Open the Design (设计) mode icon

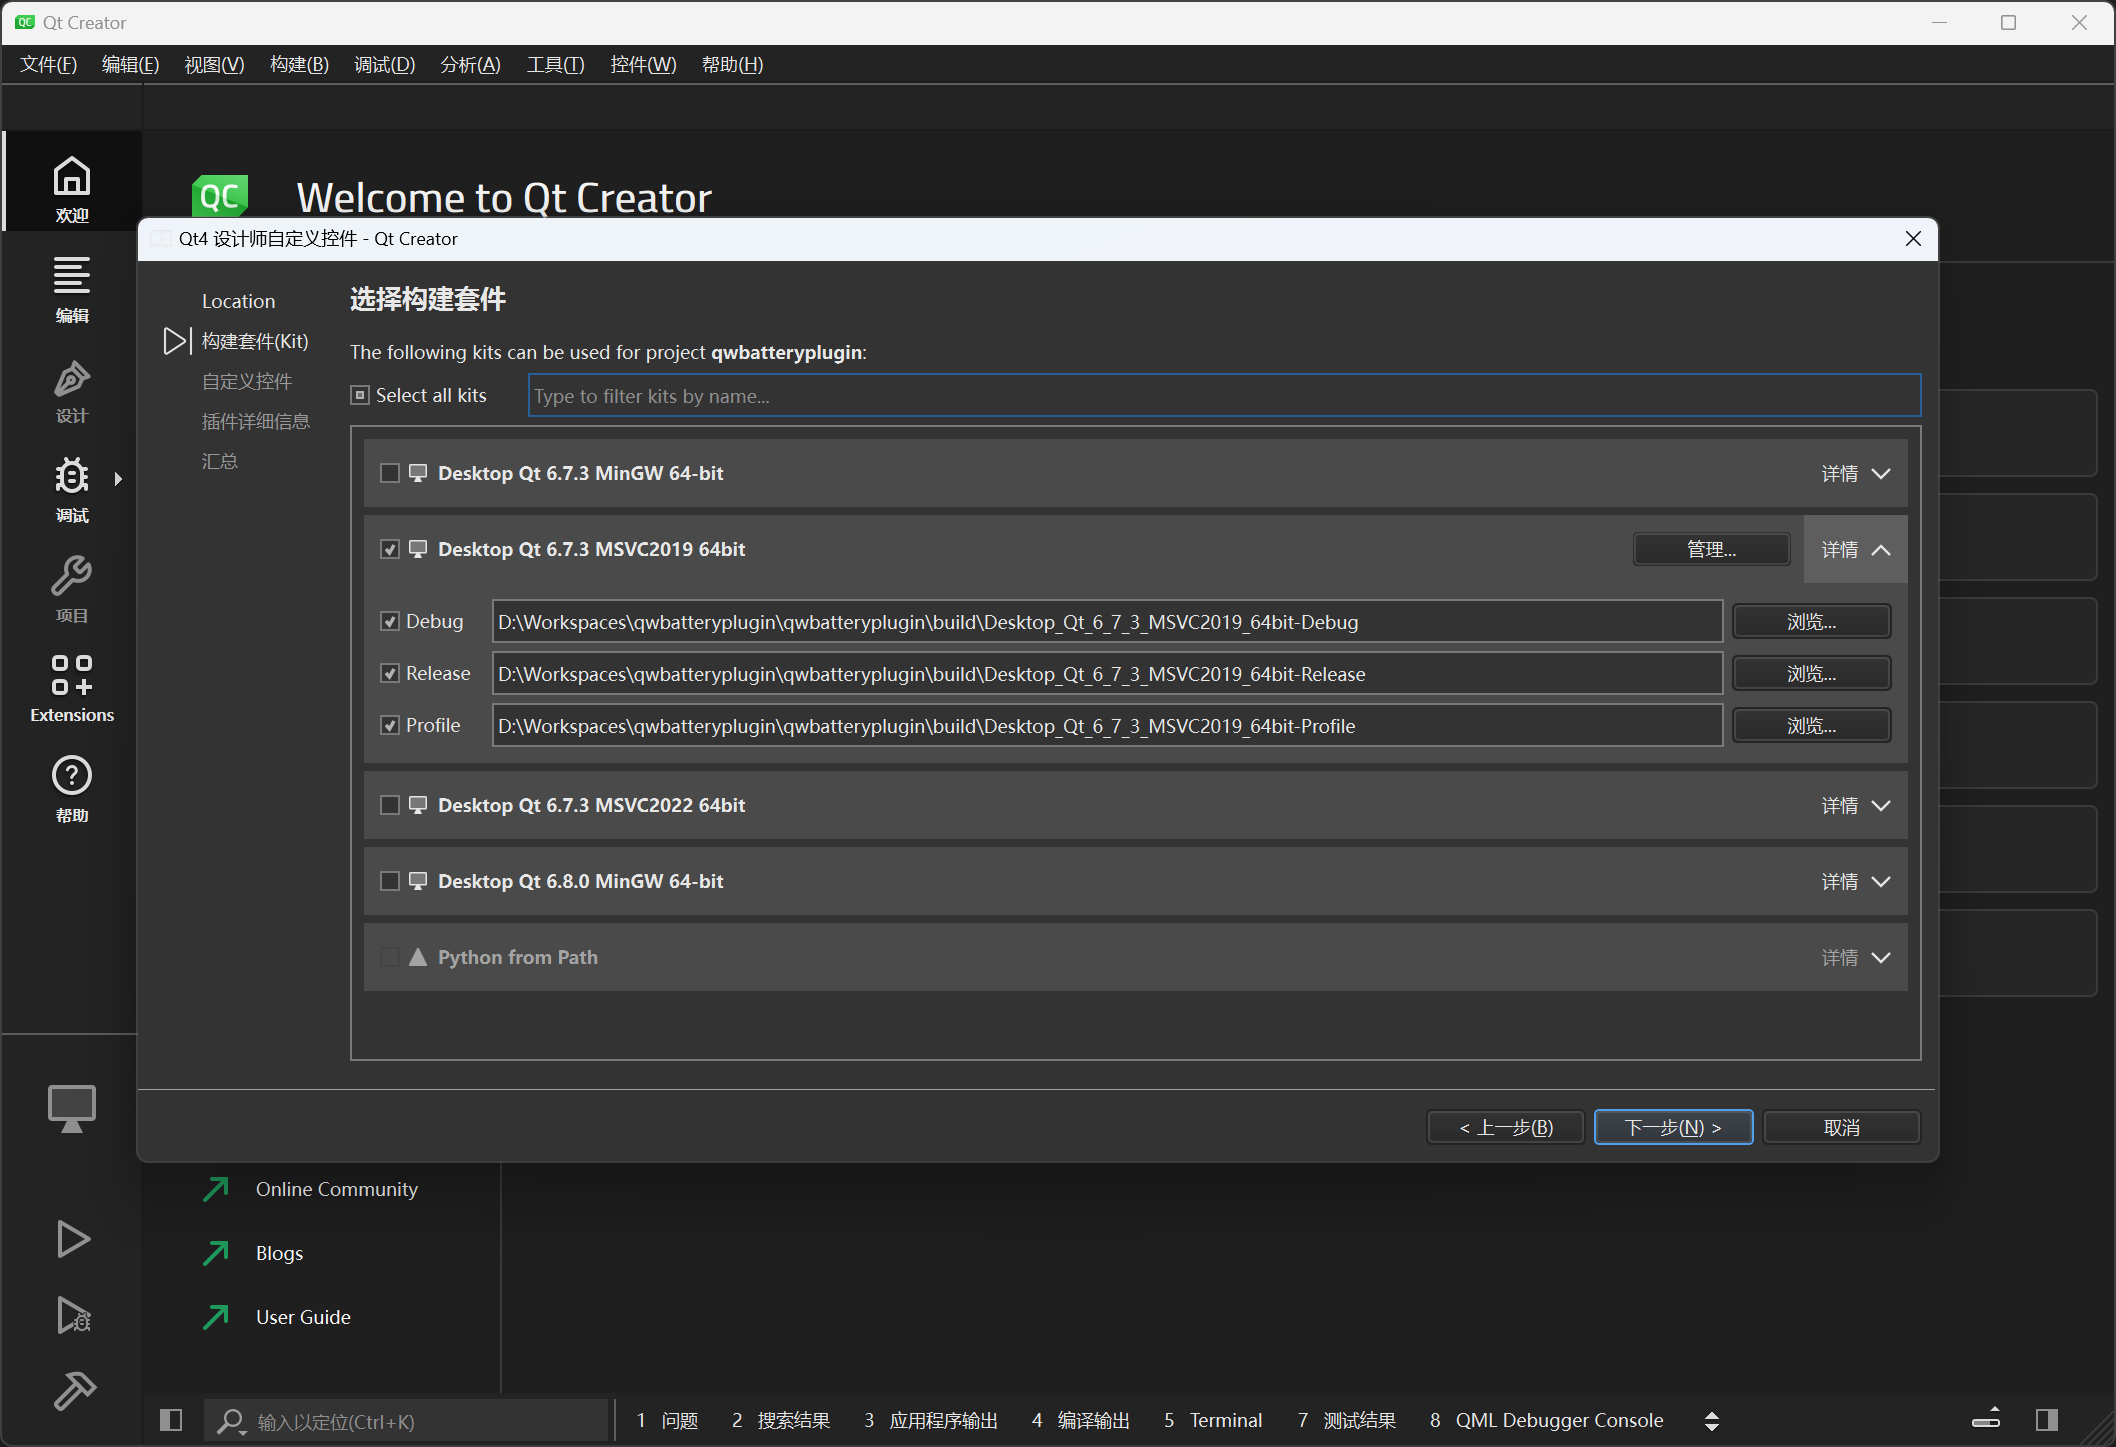pyautogui.click(x=71, y=391)
